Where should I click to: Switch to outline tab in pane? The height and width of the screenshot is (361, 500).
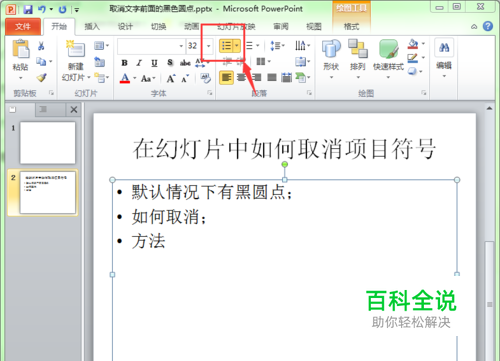click(x=43, y=109)
